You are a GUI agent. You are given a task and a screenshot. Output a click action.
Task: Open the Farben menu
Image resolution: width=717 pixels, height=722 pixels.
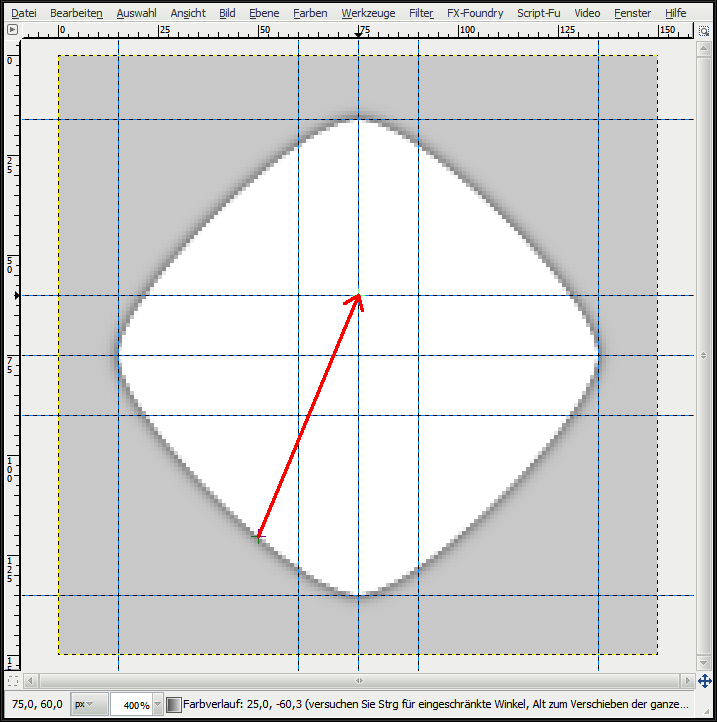[x=310, y=13]
